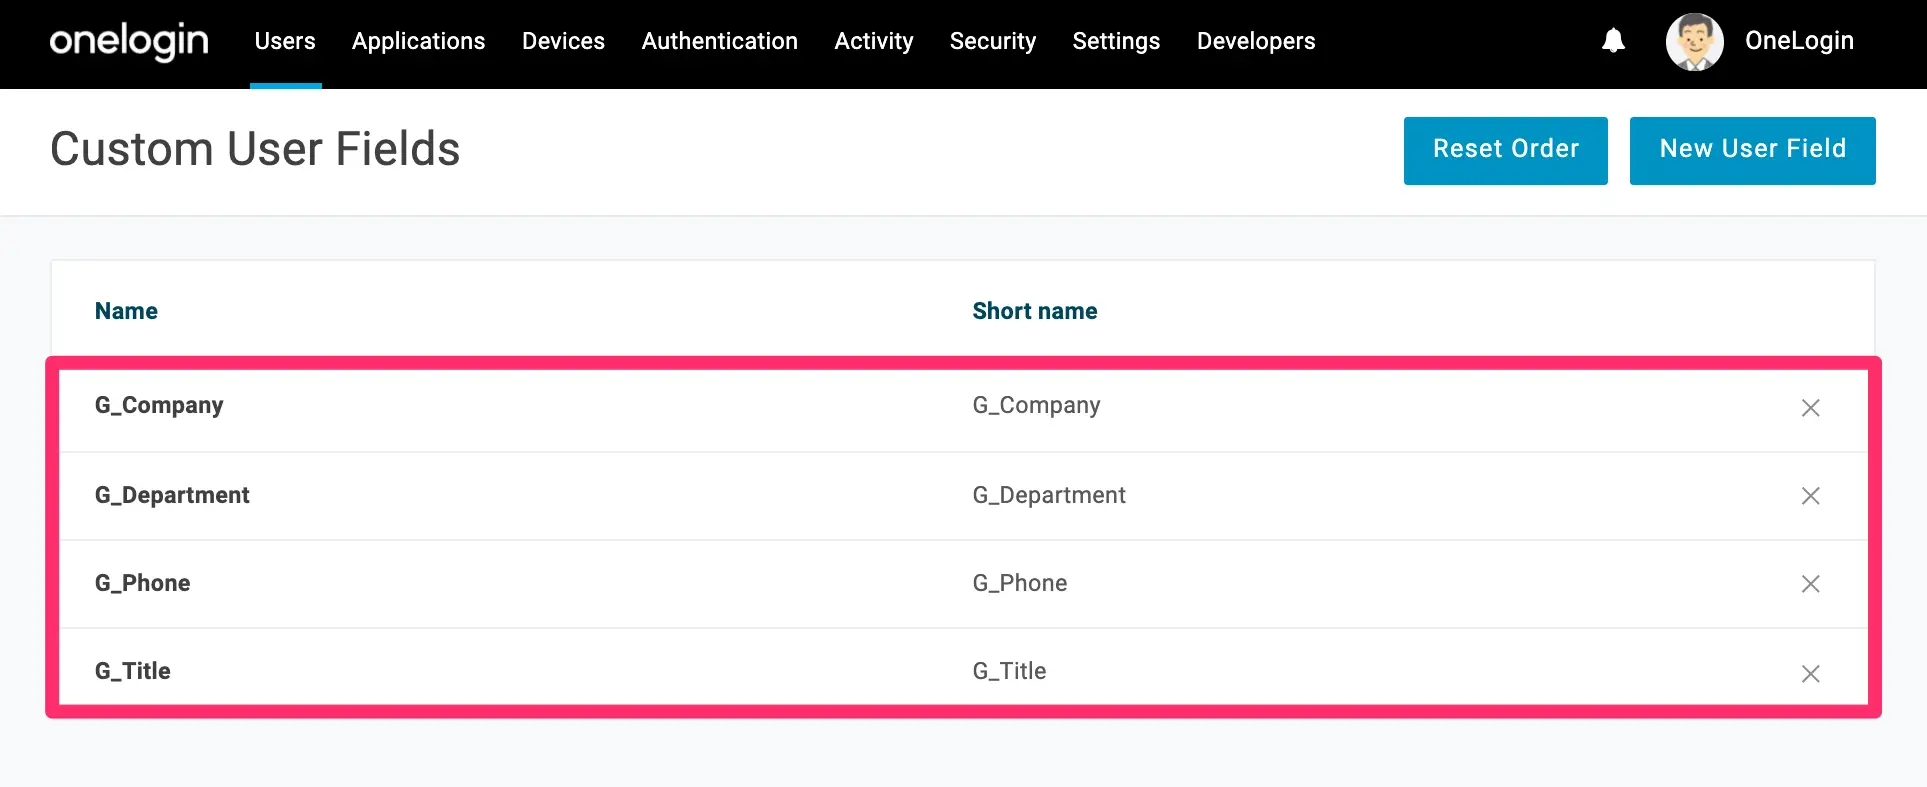Open the Authentication menu

tap(719, 41)
